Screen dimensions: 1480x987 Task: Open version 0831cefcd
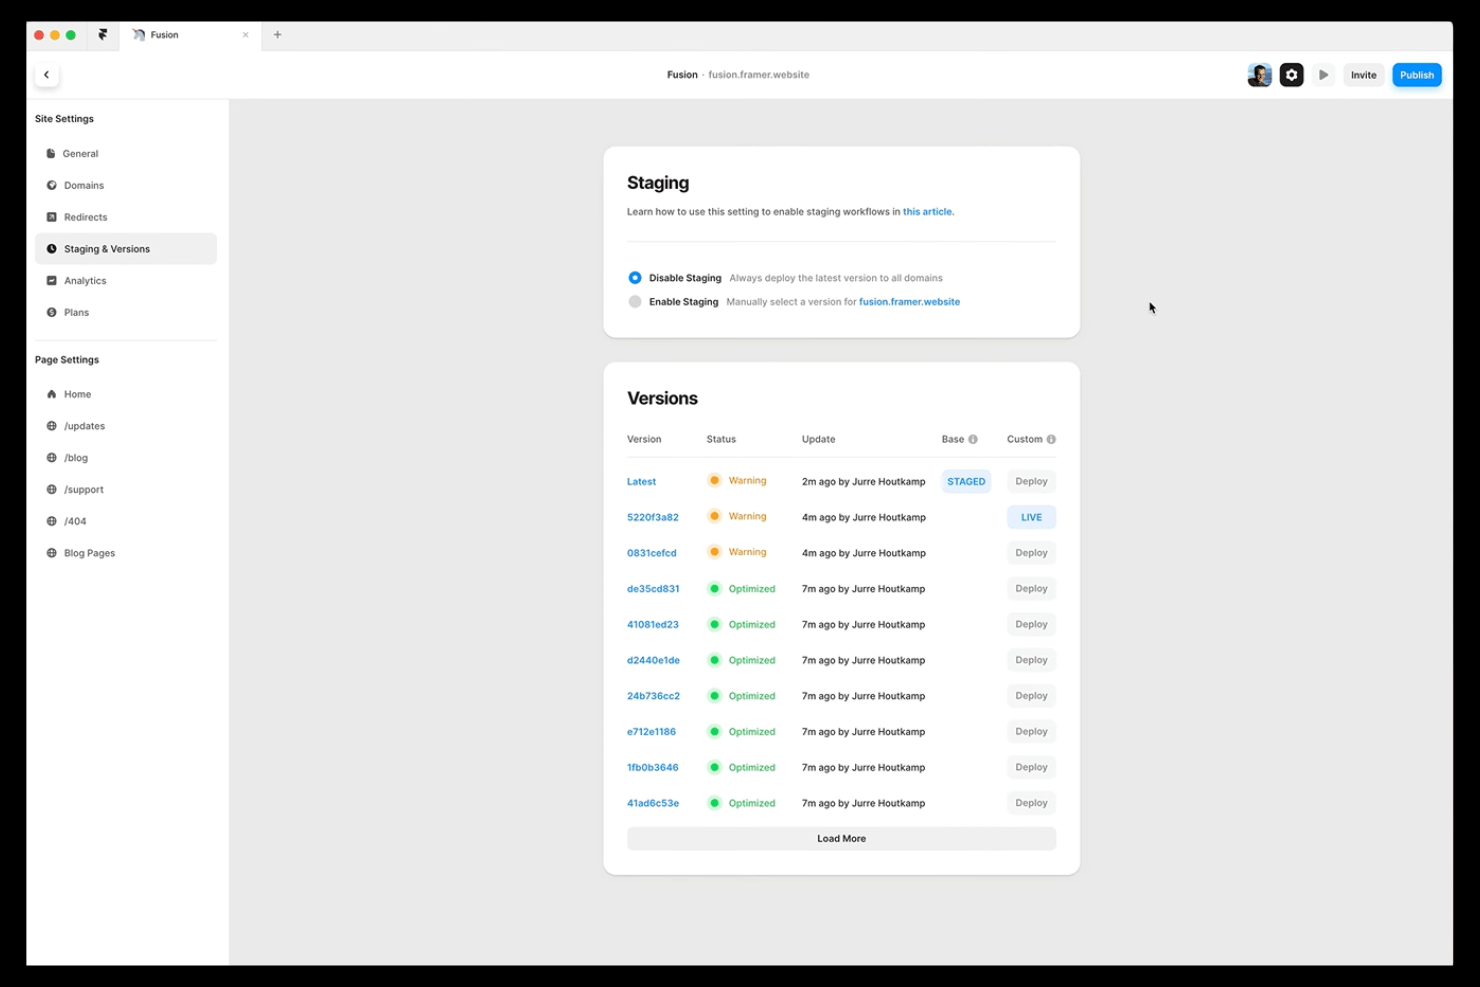[651, 553]
